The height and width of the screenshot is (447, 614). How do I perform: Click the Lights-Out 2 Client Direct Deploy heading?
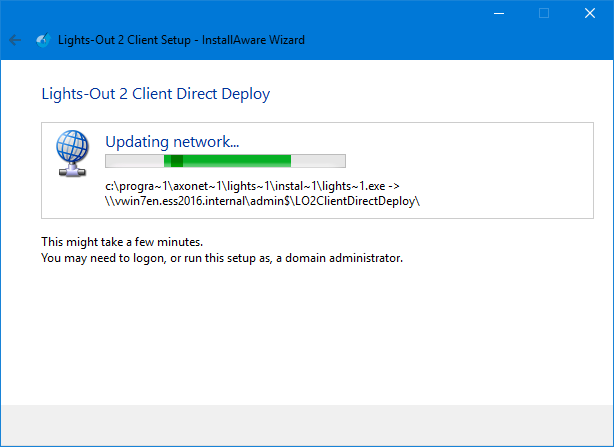[x=156, y=94]
